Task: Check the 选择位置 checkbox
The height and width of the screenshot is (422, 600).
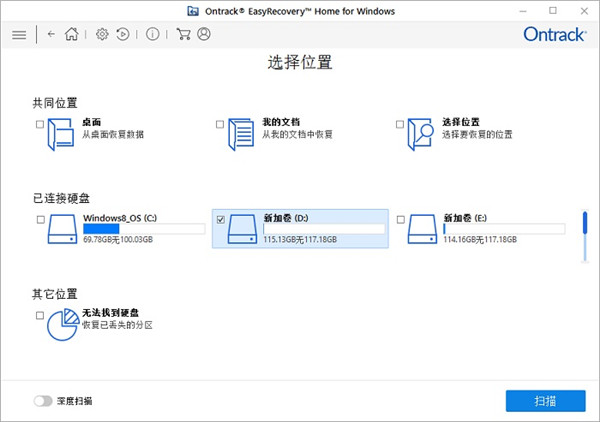Action: click(x=400, y=124)
